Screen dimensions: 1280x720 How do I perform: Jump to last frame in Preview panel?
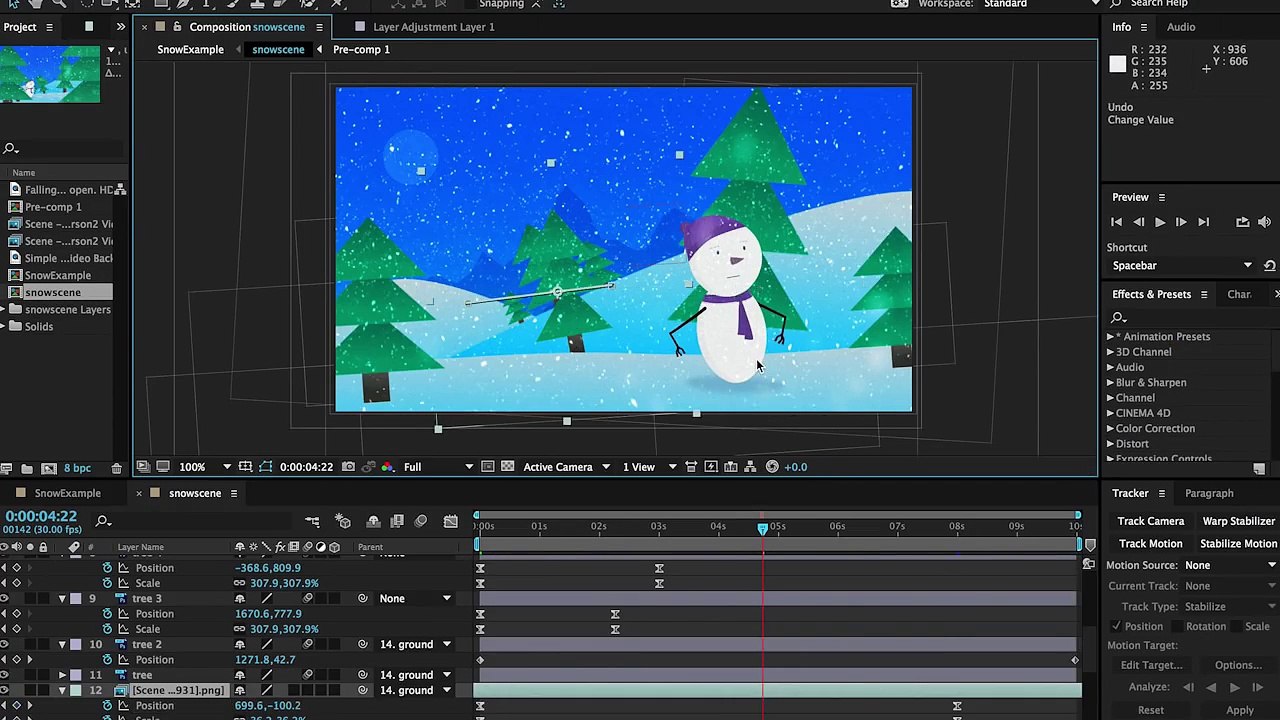tap(1203, 222)
